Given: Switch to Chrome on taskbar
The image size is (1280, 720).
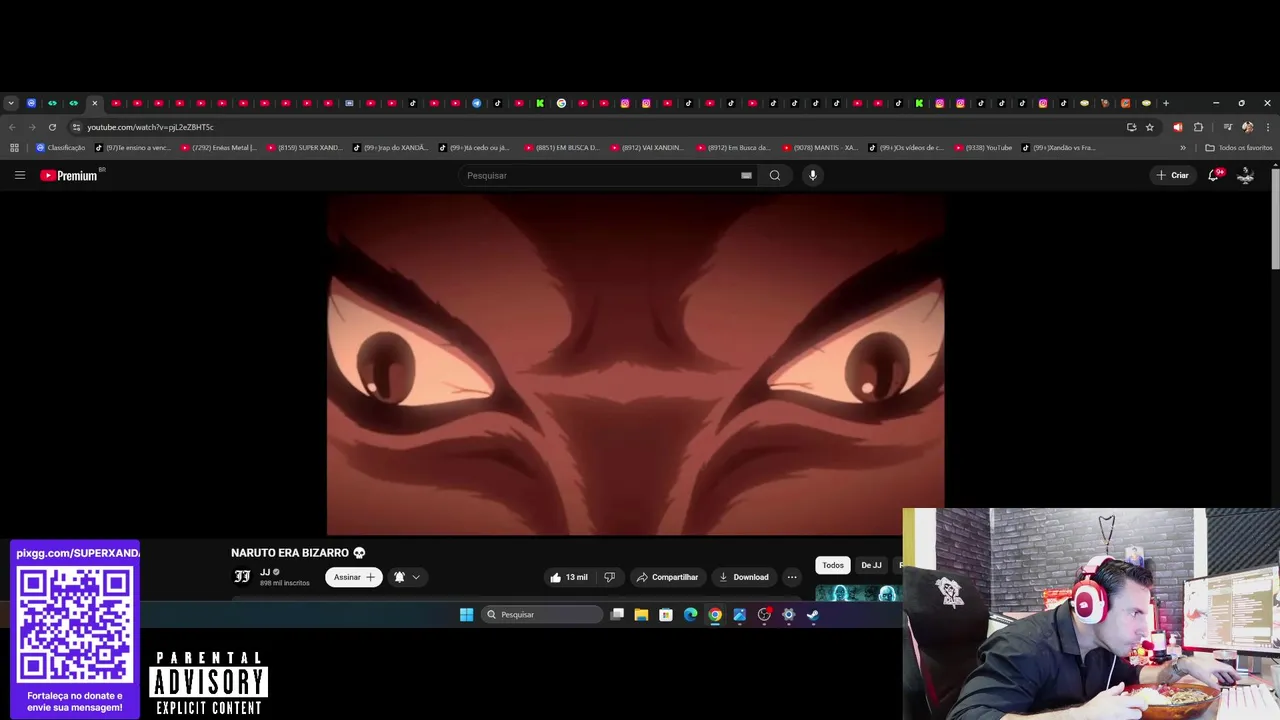Looking at the screenshot, I should point(715,615).
